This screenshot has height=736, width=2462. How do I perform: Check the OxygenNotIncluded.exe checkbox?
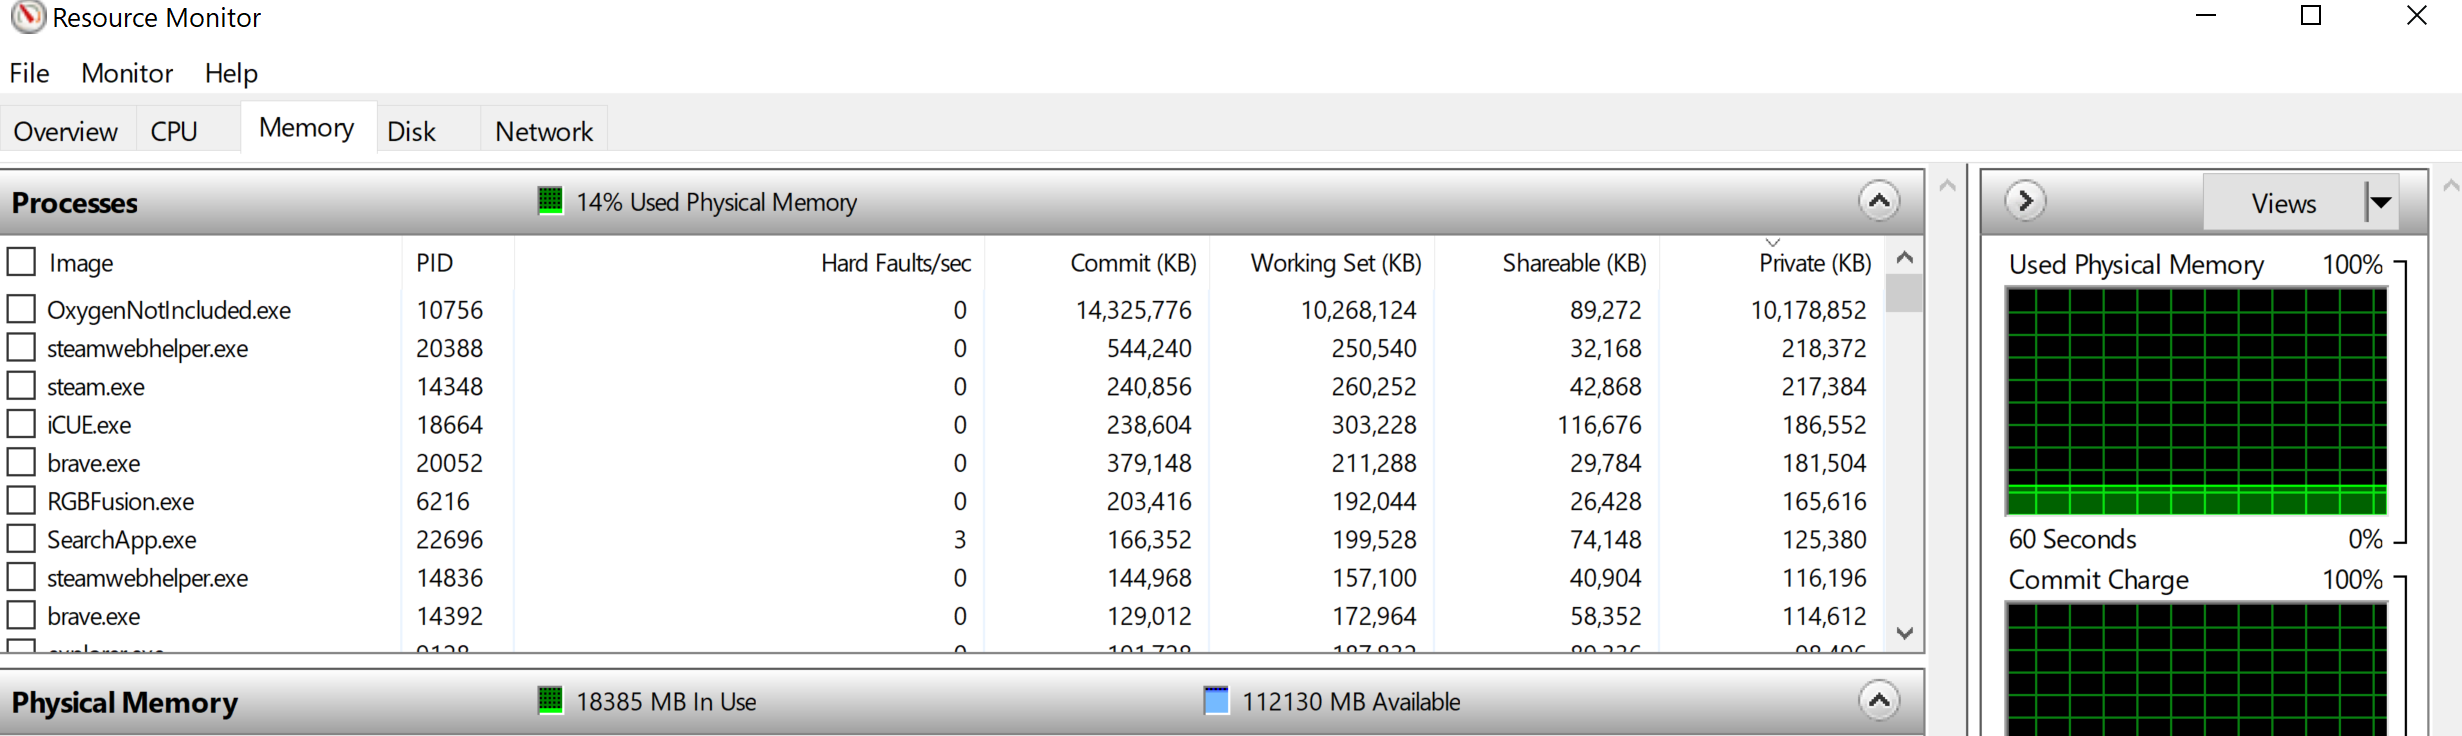(21, 309)
